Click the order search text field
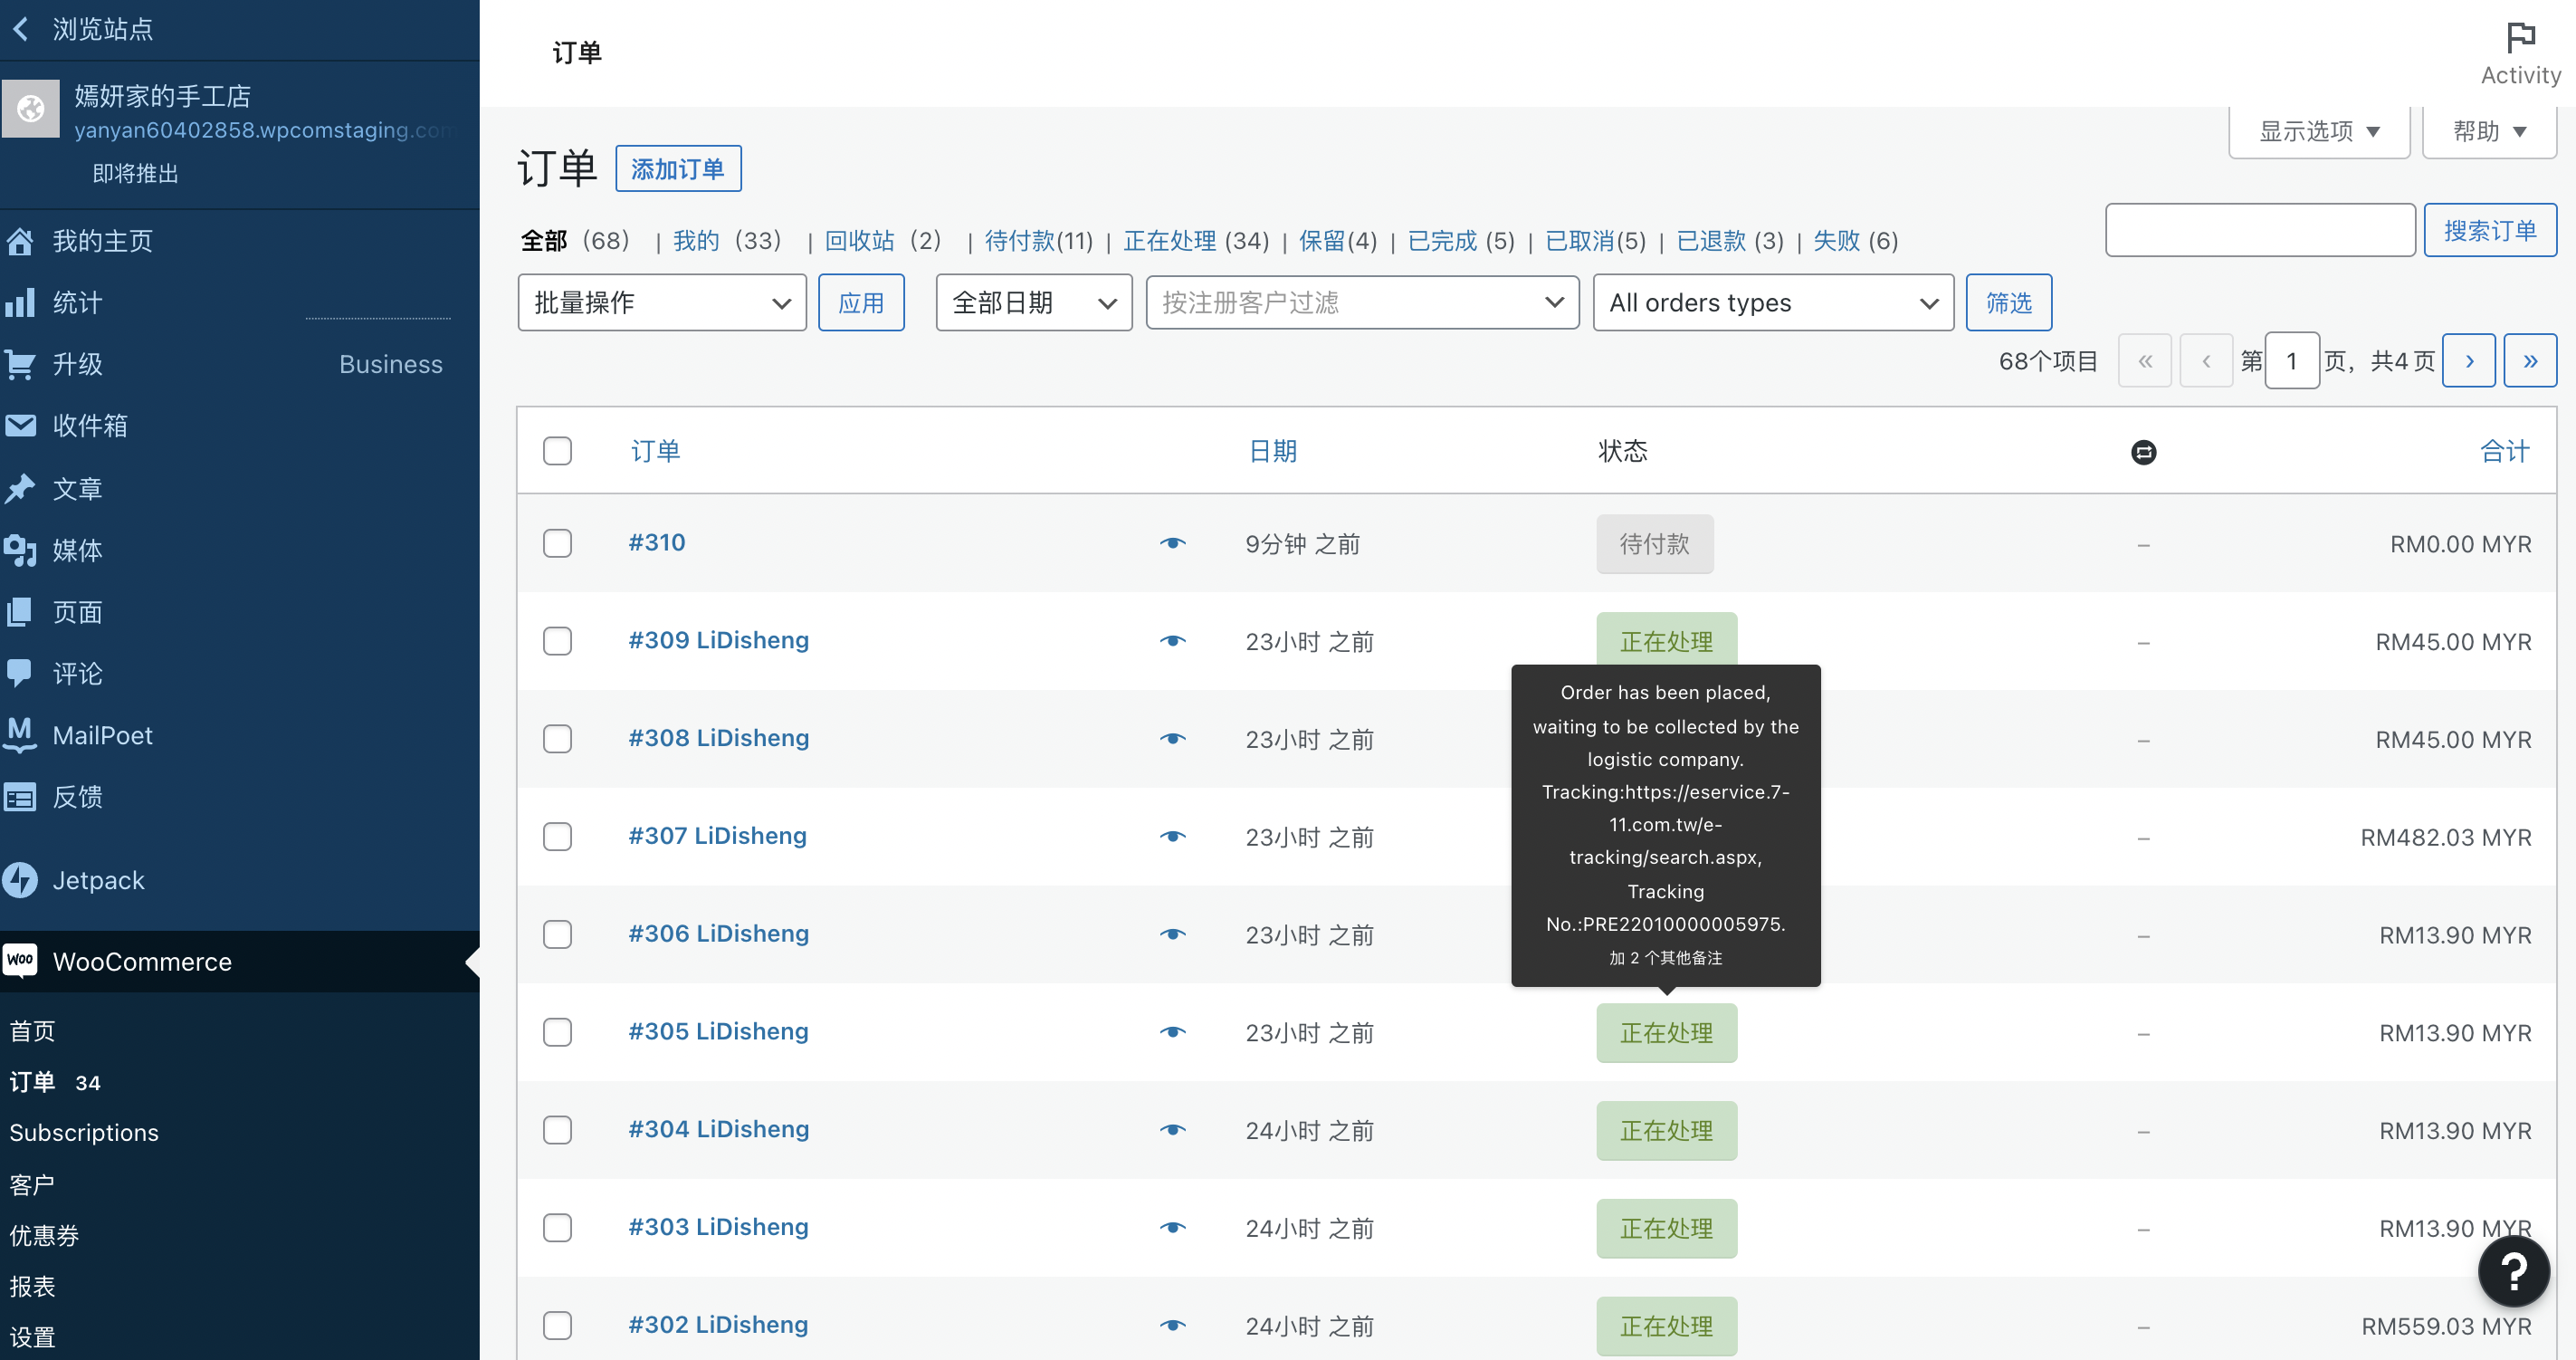Viewport: 2576px width, 1360px height. (x=2260, y=231)
